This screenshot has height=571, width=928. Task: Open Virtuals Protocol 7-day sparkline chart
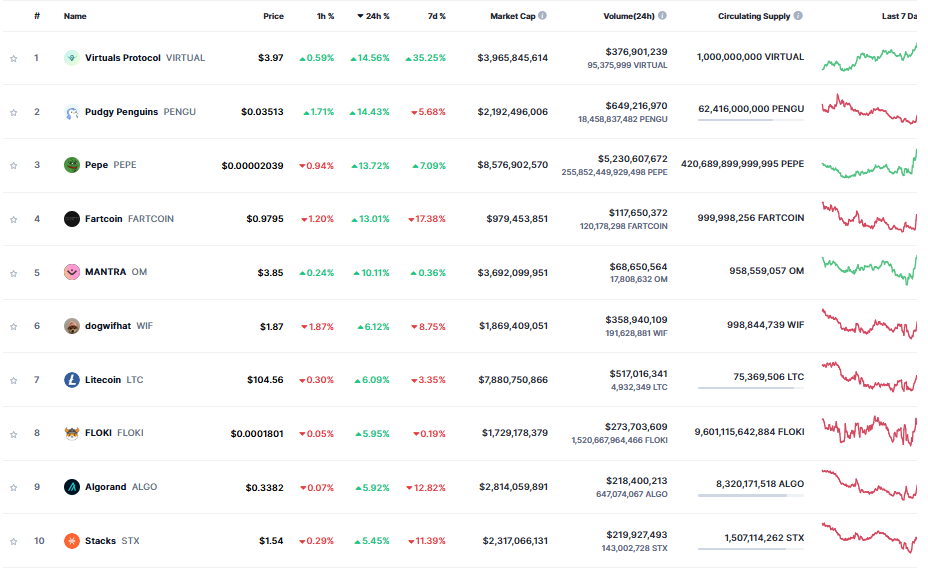(x=869, y=57)
